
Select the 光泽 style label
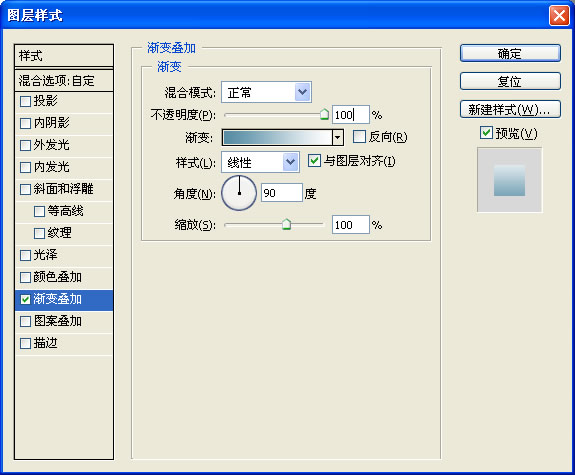coord(45,255)
